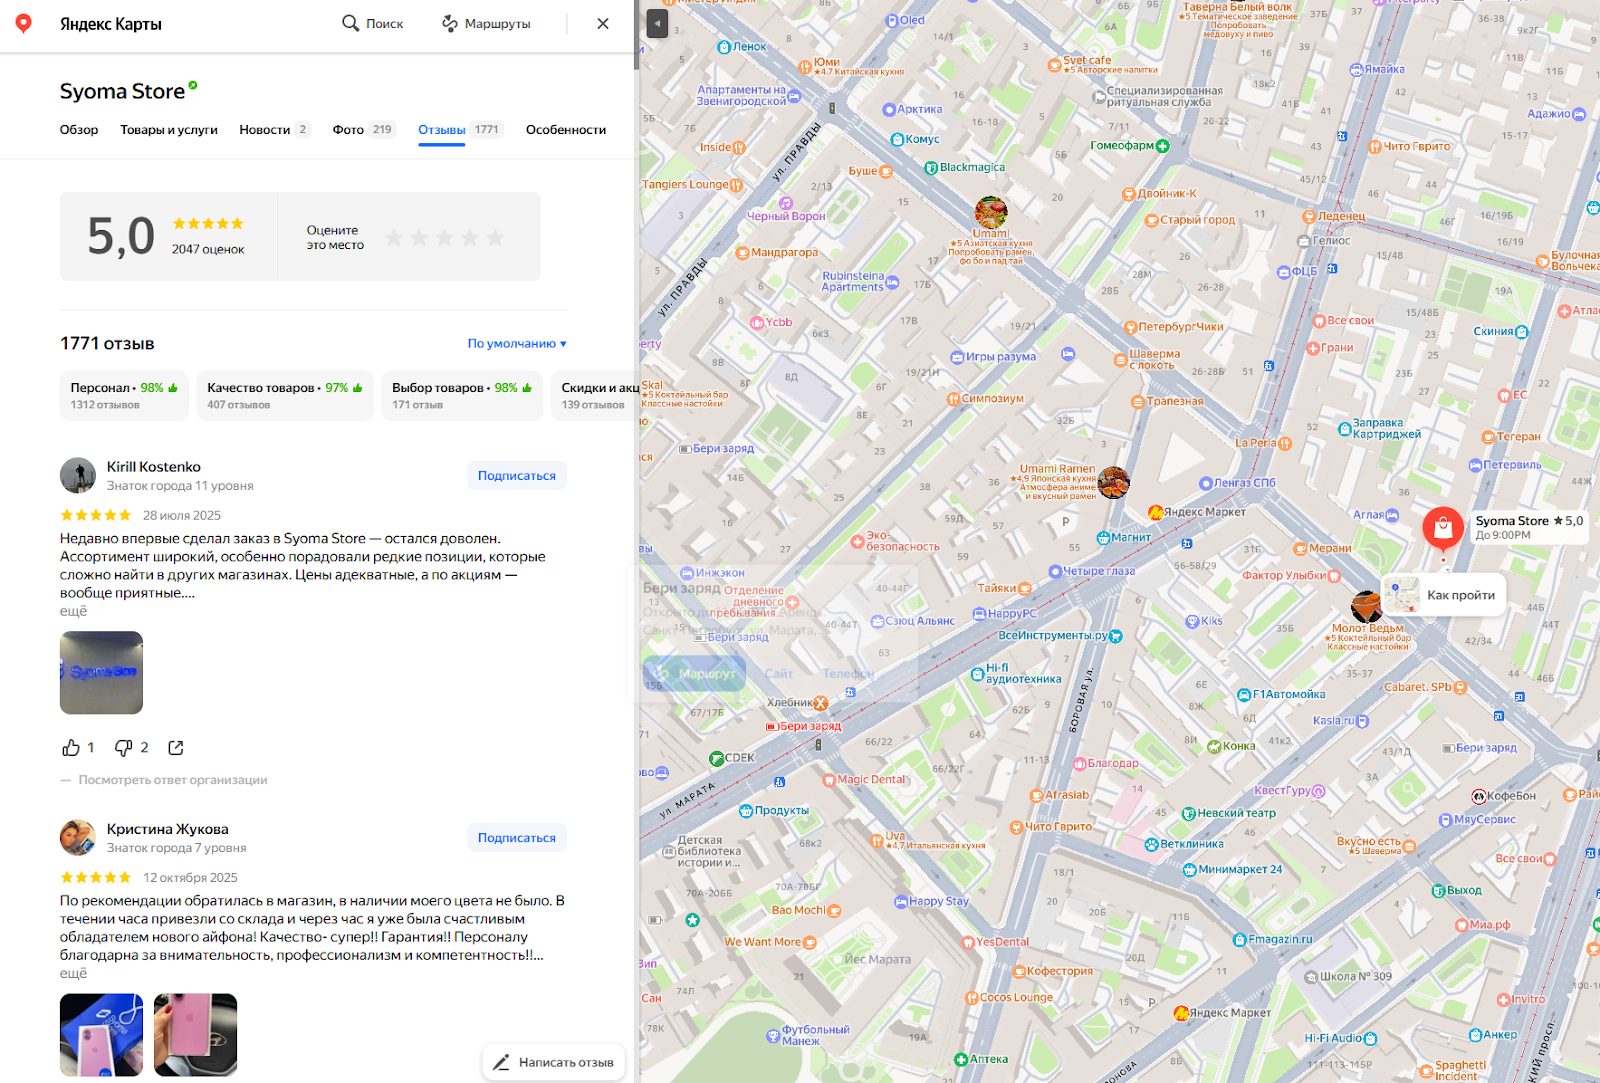1600x1083 pixels.
Task: Open the Routes planner
Action: pyautogui.click(x=486, y=23)
